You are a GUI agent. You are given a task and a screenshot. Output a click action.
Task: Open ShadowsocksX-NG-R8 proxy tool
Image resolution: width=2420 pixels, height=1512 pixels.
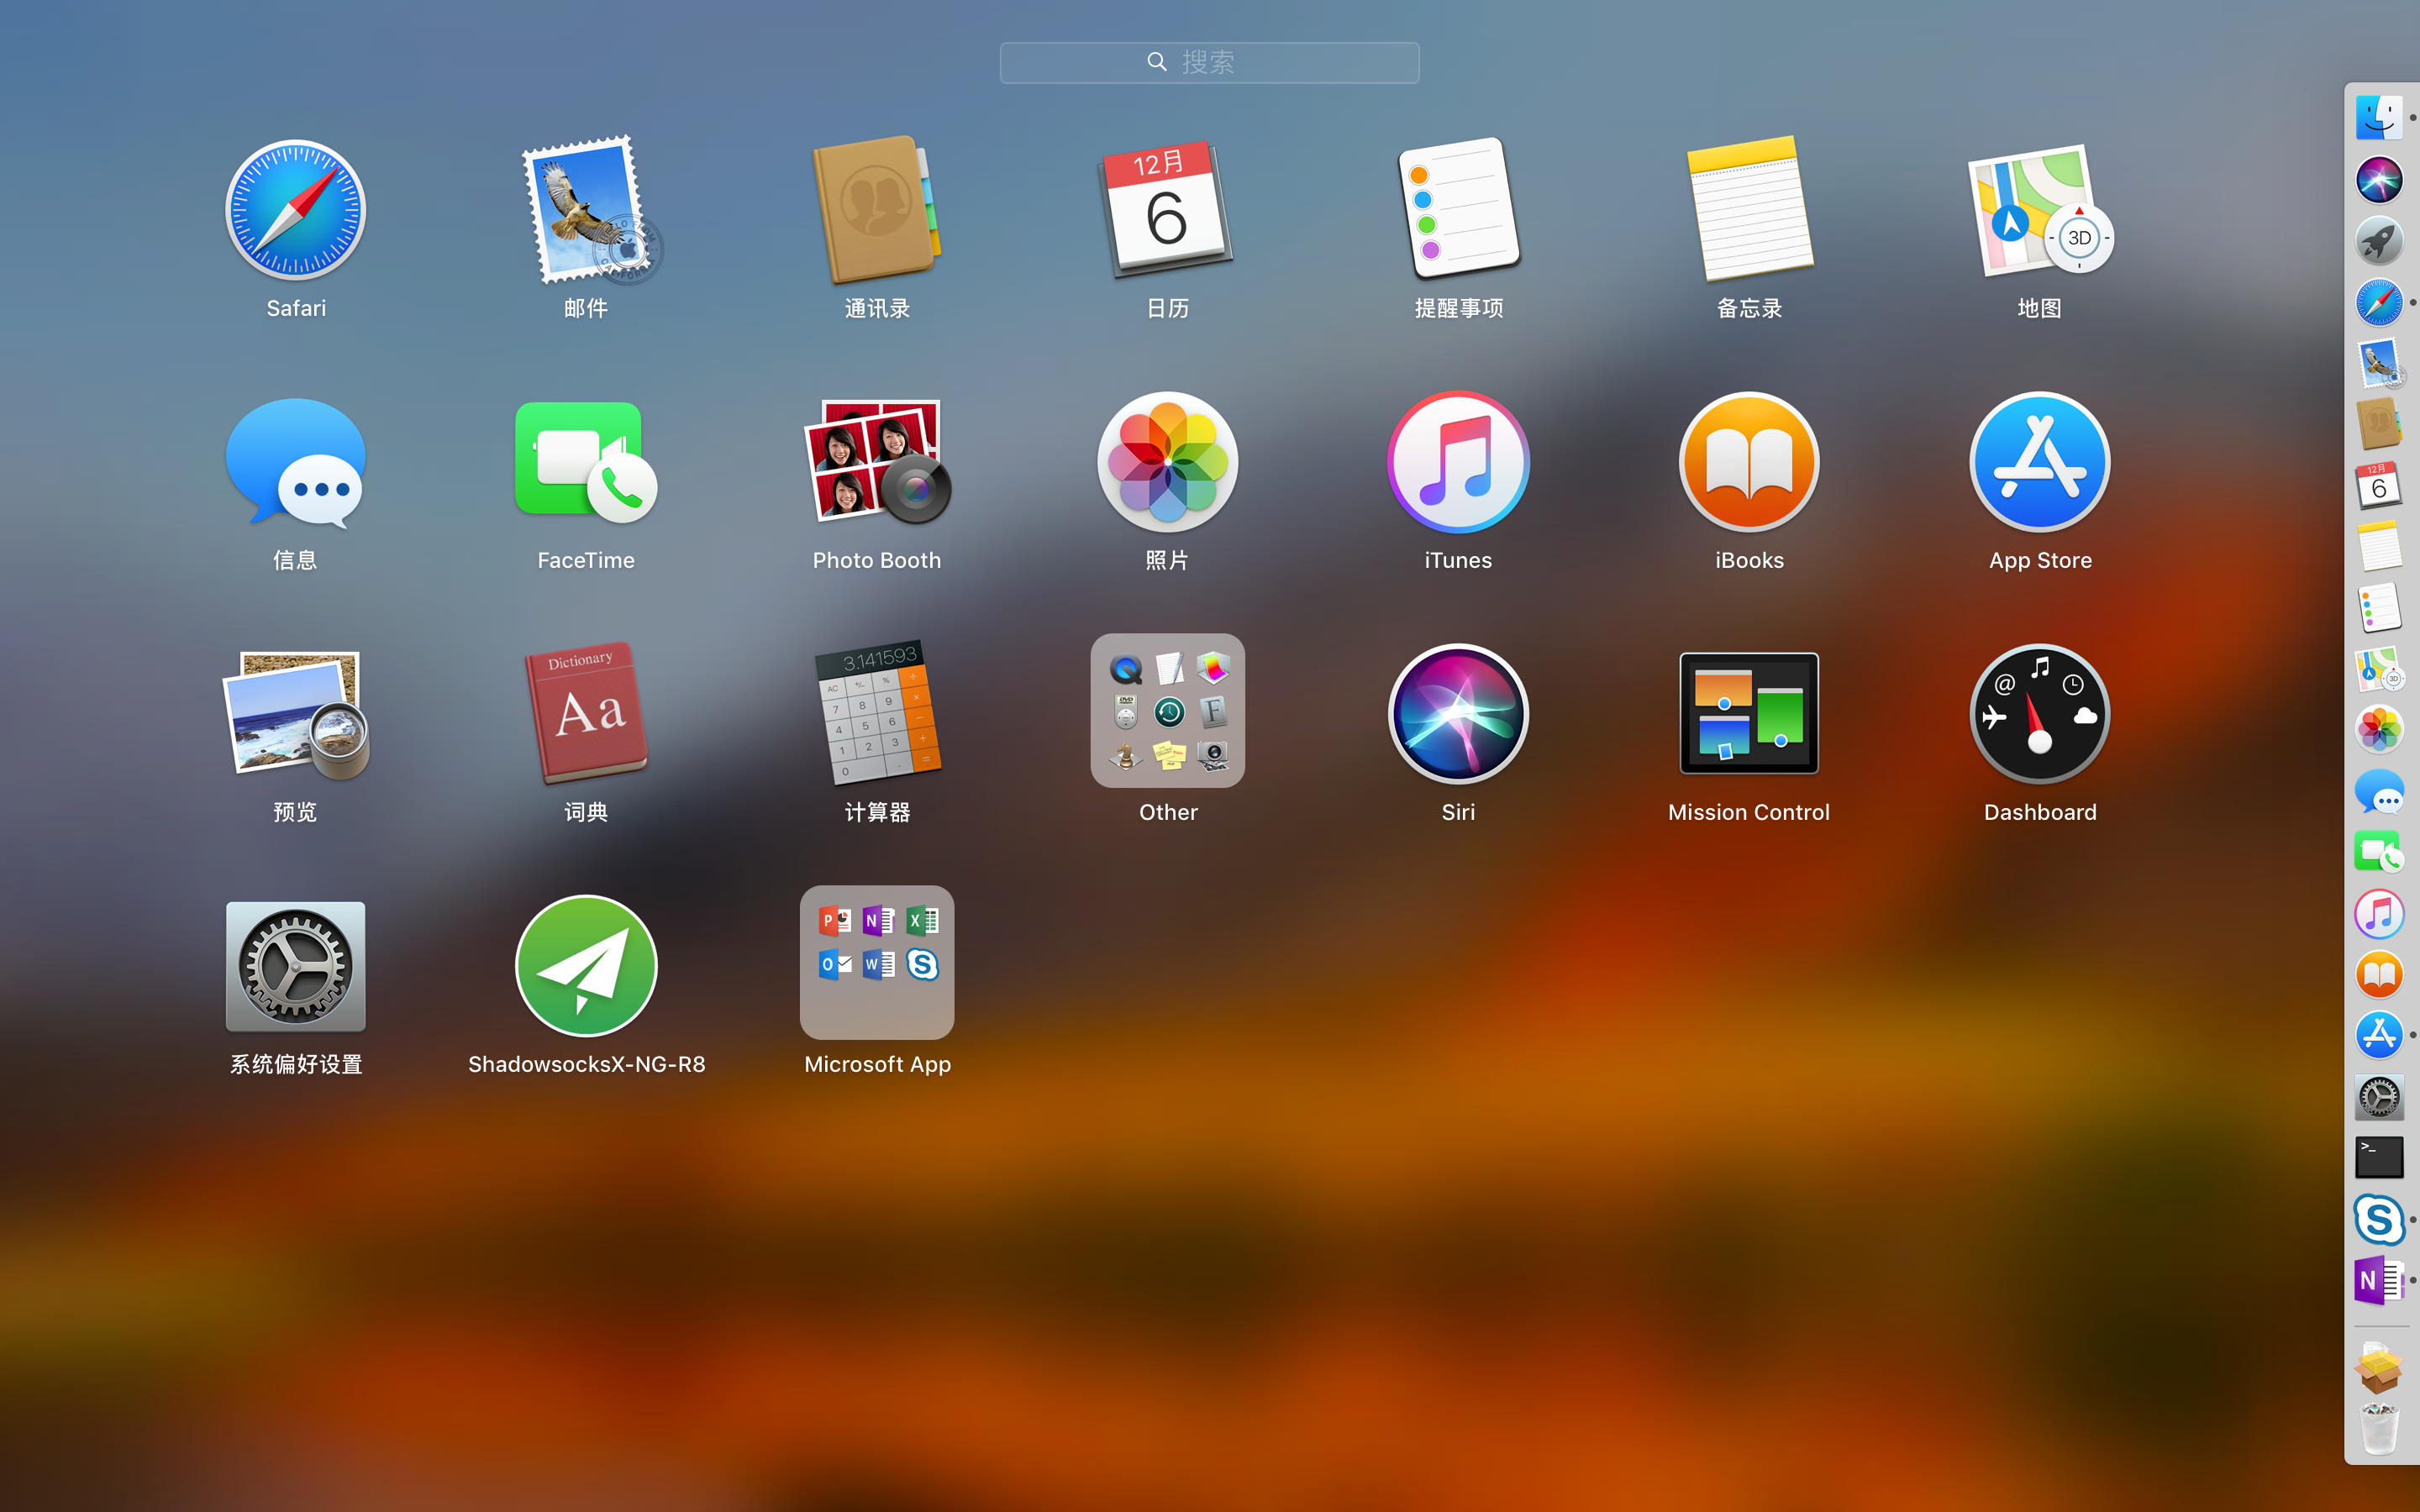coord(587,965)
